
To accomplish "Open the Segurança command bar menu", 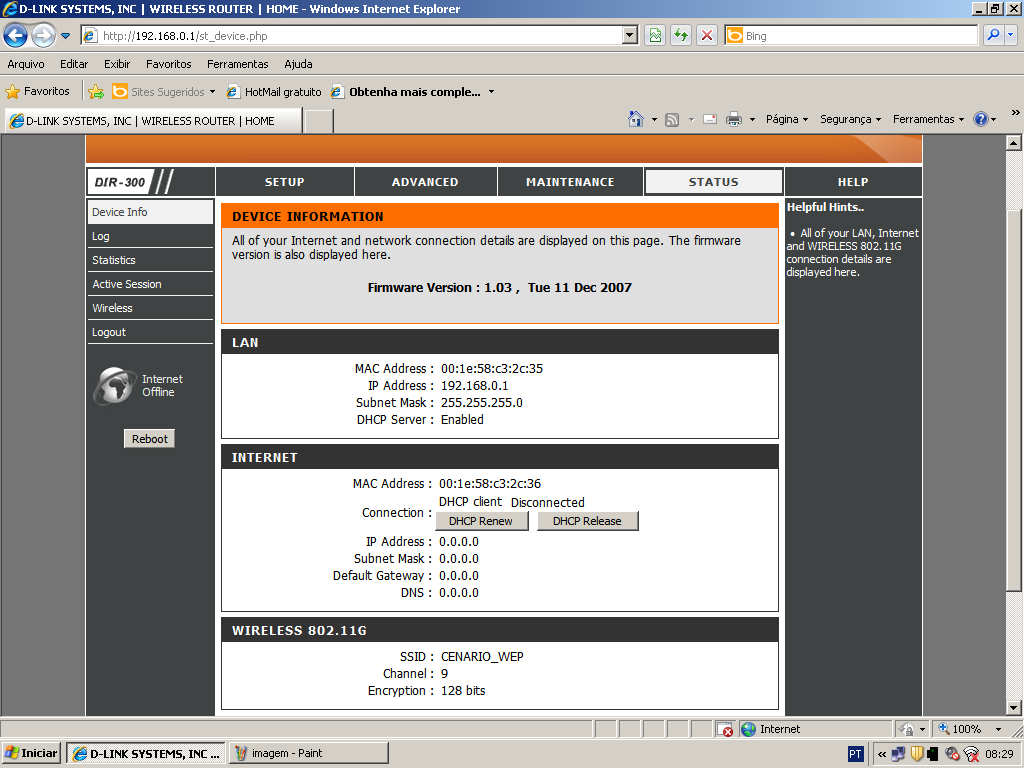I will pyautogui.click(x=850, y=119).
